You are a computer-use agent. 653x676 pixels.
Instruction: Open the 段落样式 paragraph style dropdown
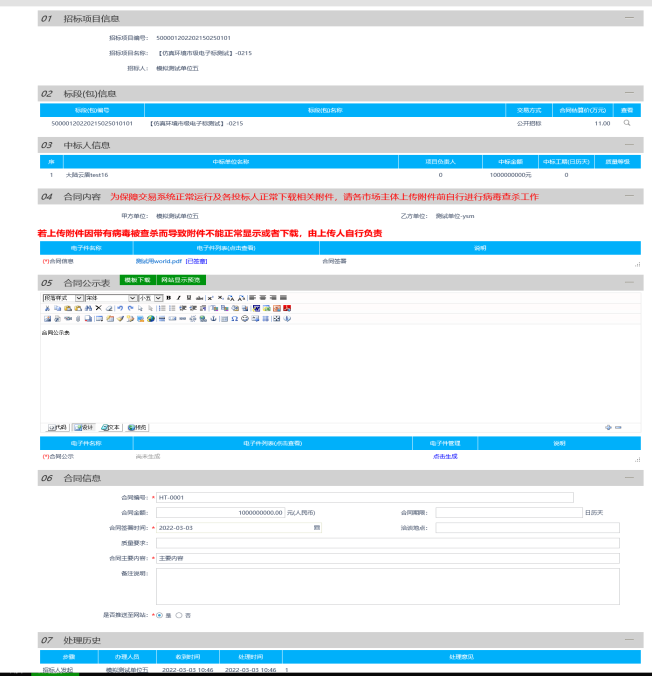click(61, 298)
